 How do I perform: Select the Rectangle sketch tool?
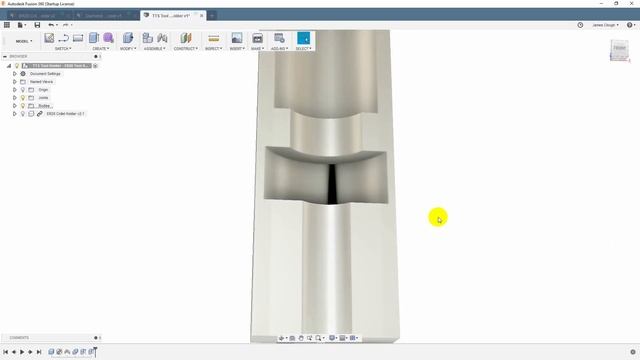[x=78, y=38]
